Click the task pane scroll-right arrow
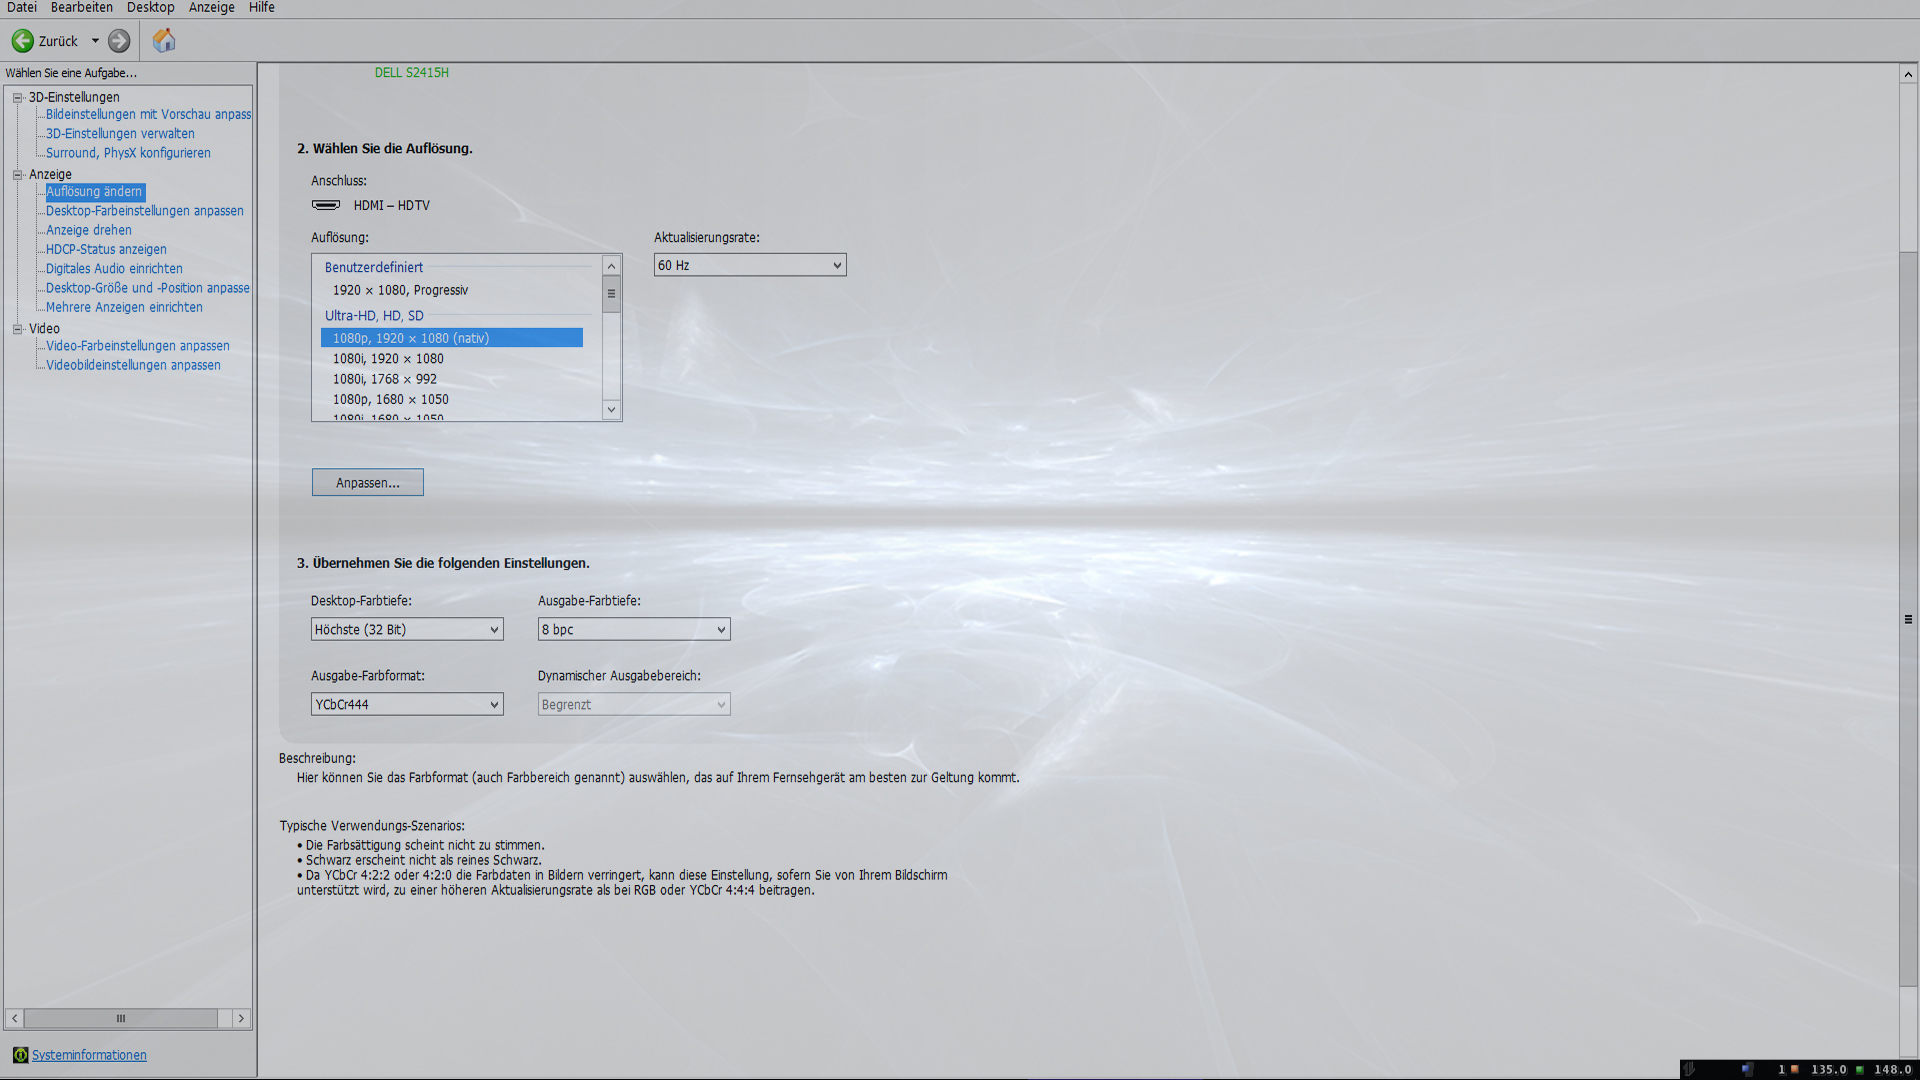Viewport: 1920px width, 1080px height. point(241,1018)
